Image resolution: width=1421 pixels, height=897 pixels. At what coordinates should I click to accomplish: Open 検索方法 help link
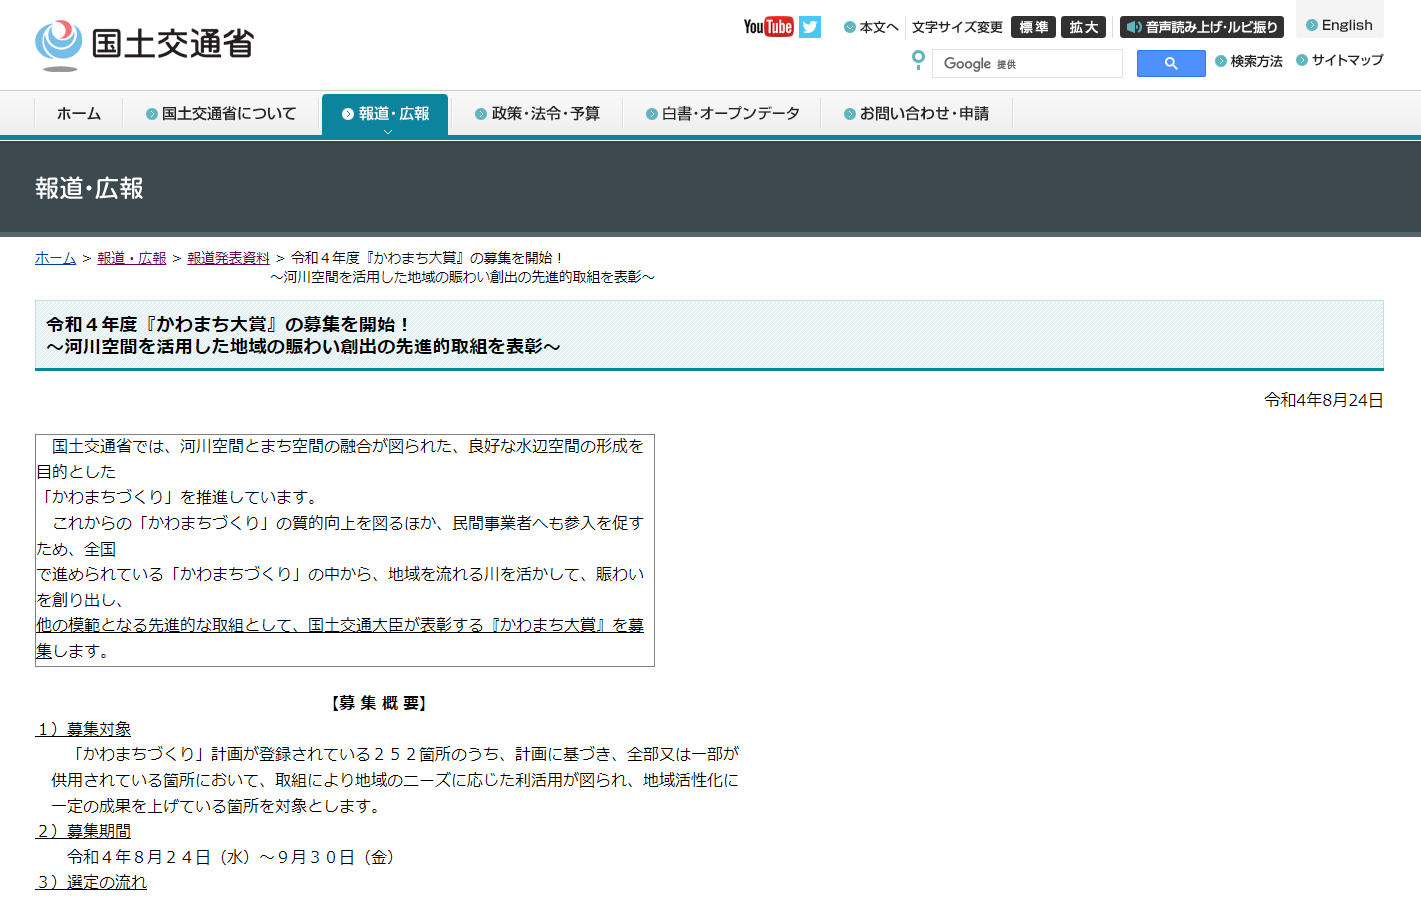coord(1249,61)
